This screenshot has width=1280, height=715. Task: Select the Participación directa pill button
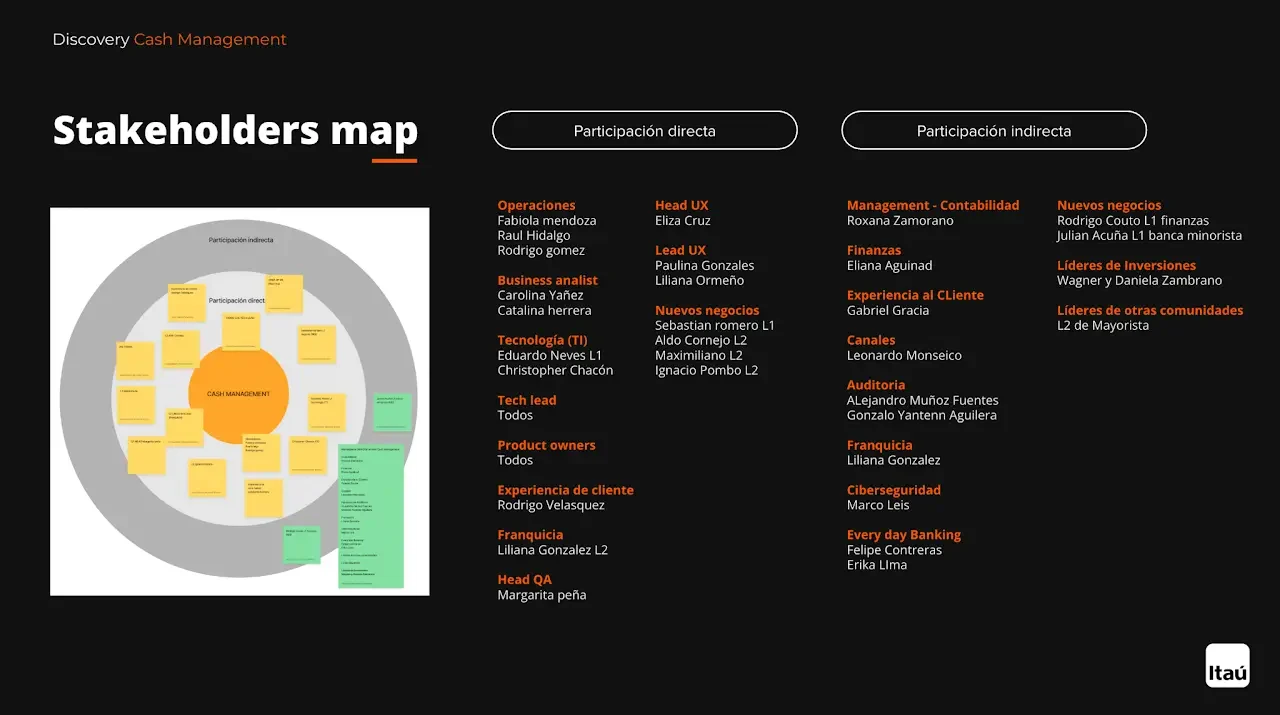click(x=644, y=131)
